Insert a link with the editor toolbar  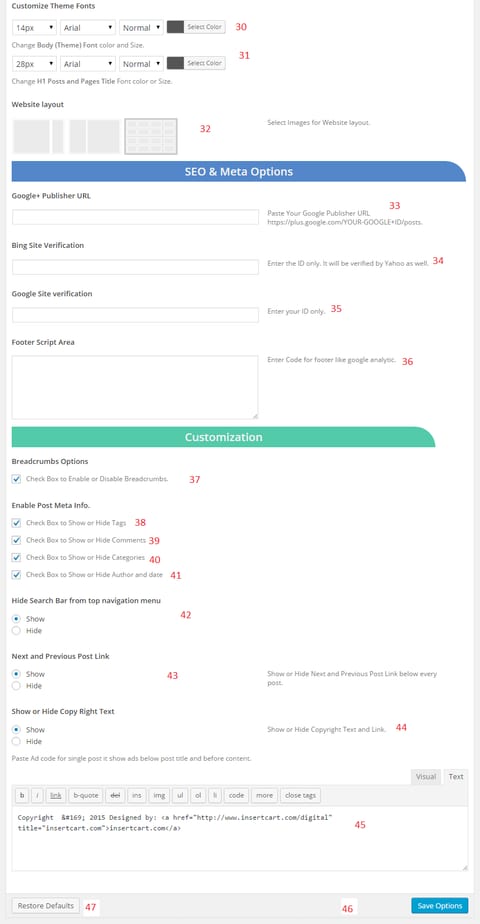56,795
